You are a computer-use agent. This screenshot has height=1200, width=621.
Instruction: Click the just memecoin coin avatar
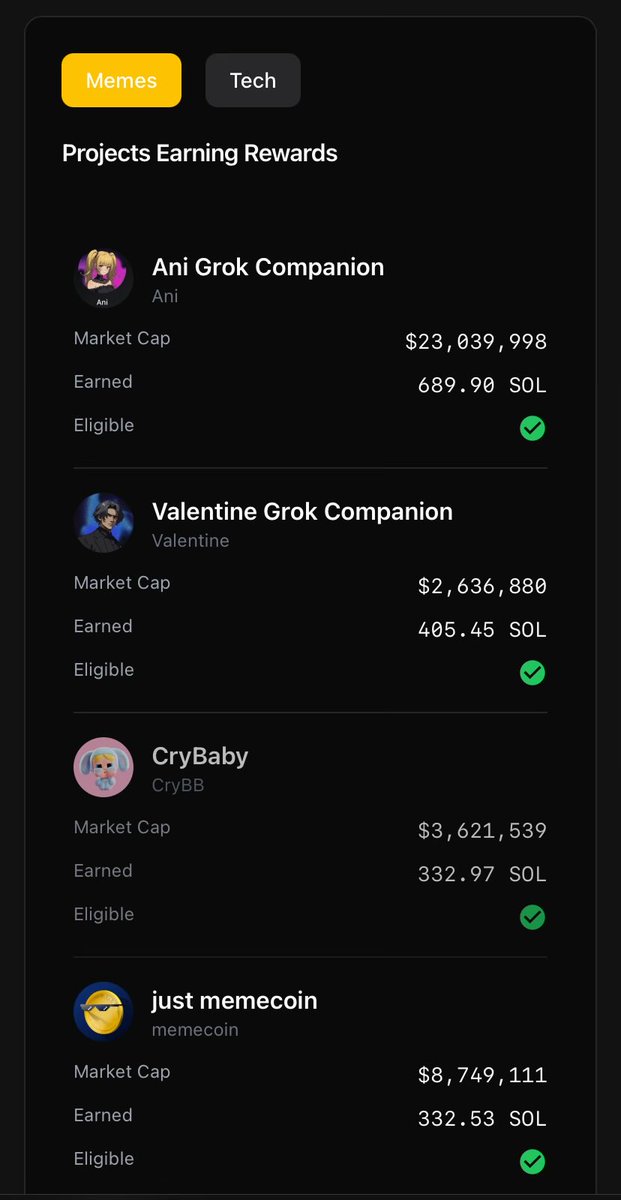[104, 1012]
